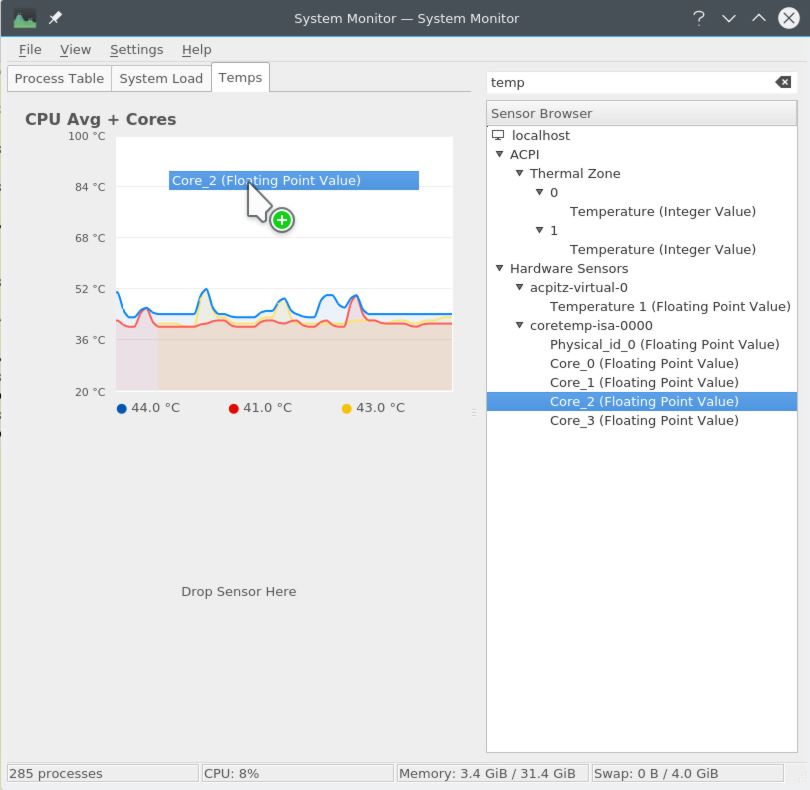Image resolution: width=810 pixels, height=790 pixels.
Task: Click the question mark help icon
Action: 698,19
